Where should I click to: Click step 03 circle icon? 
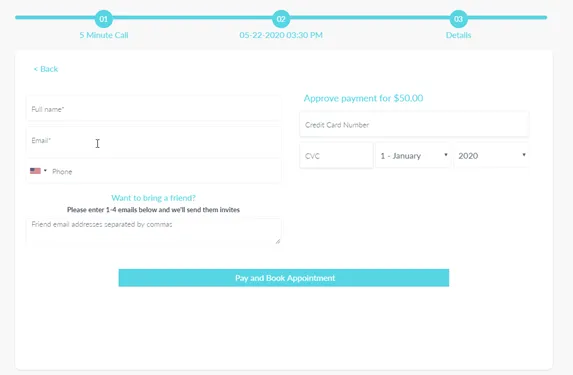coord(458,19)
